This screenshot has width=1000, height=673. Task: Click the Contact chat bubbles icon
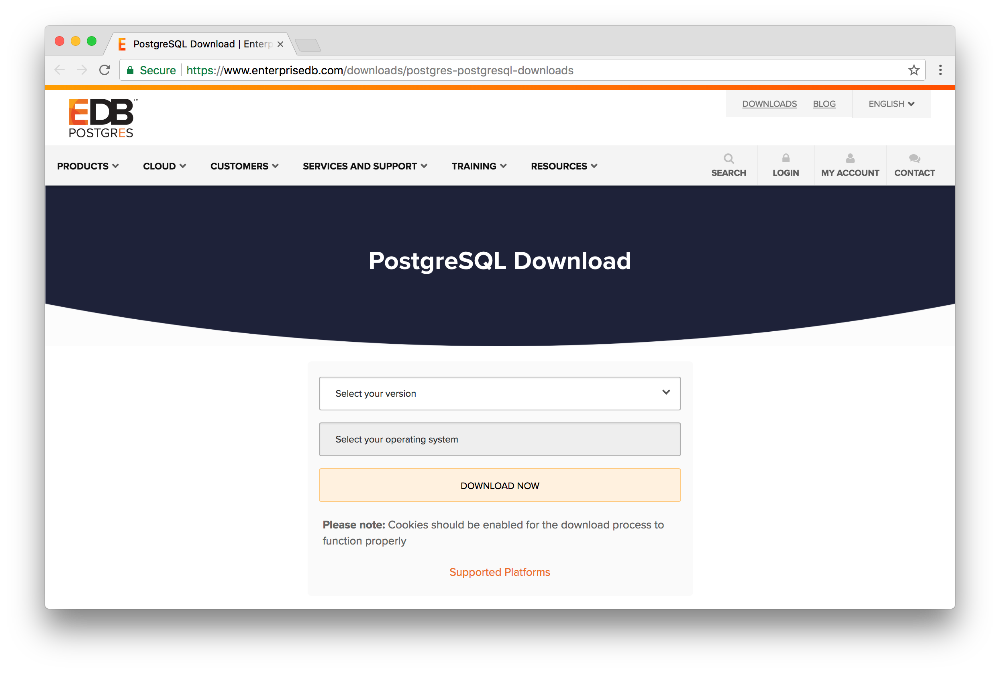tap(915, 158)
